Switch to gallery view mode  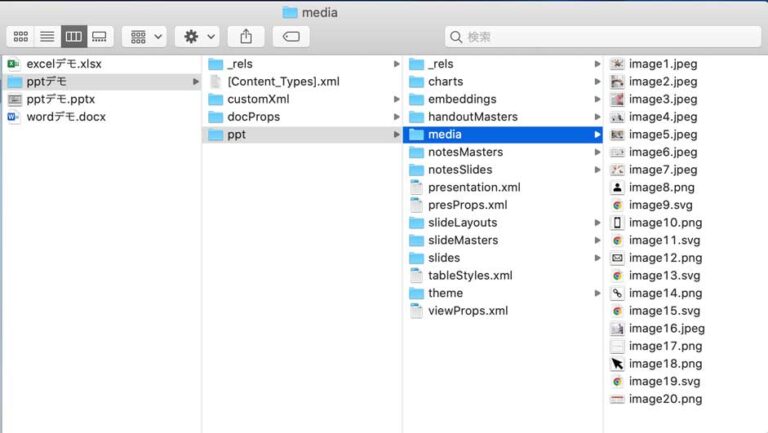pyautogui.click(x=99, y=37)
